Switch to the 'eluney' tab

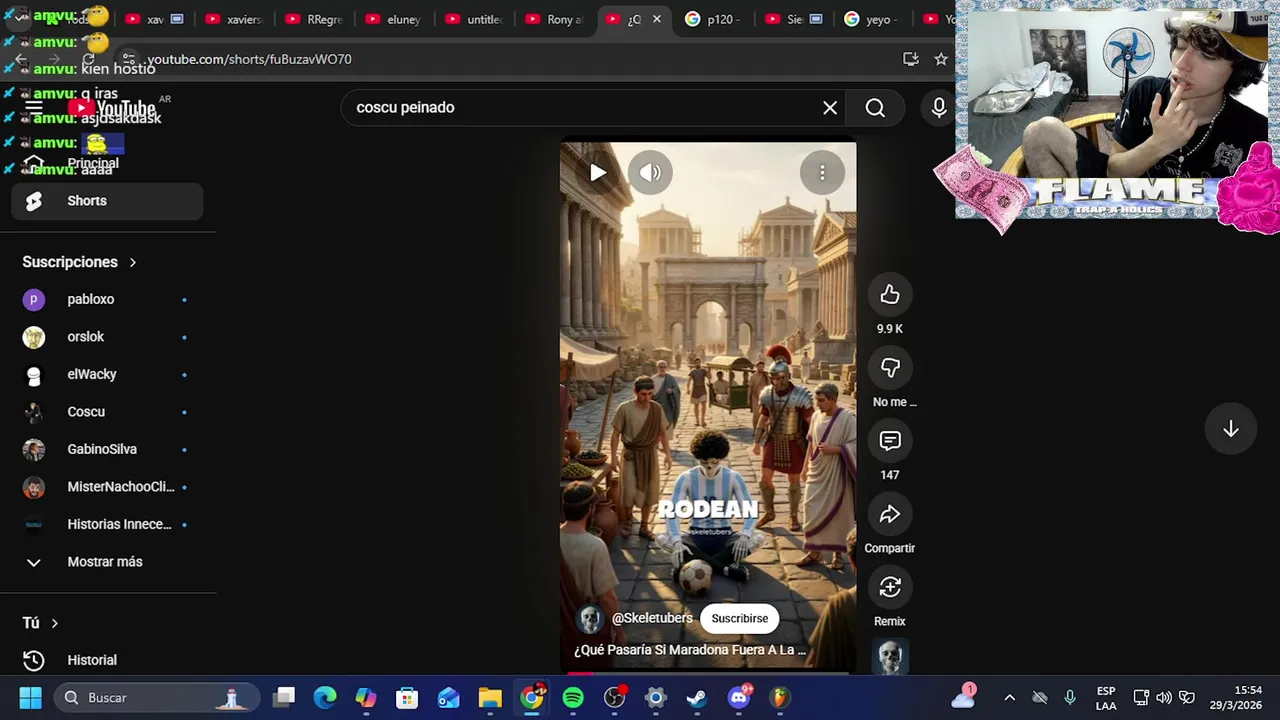tap(392, 19)
